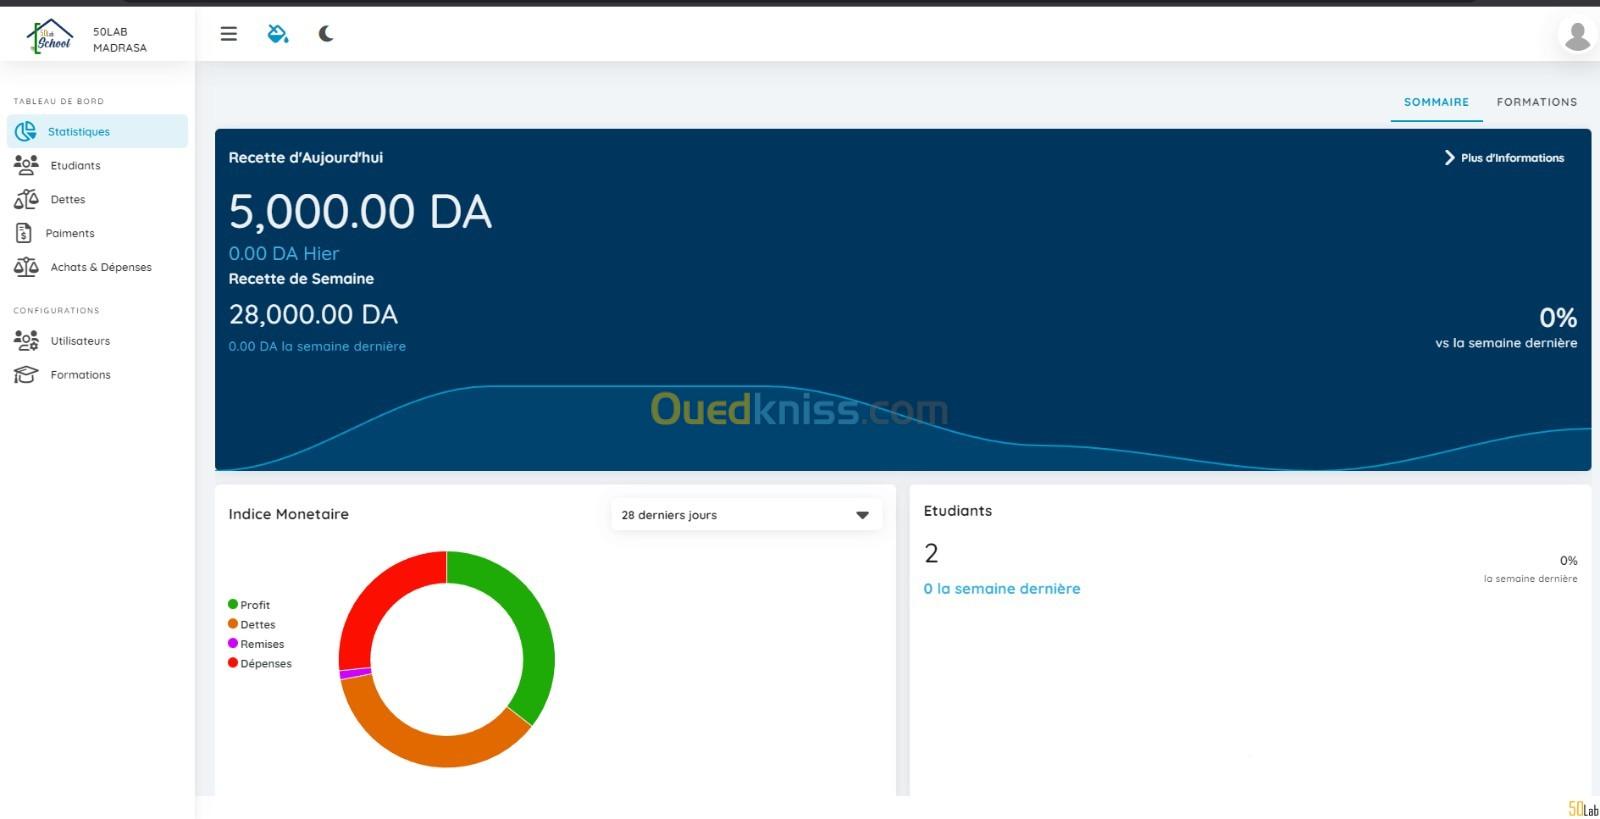The width and height of the screenshot is (1600, 819).
Task: Open the 28 derniers jours dropdown
Action: pos(745,515)
